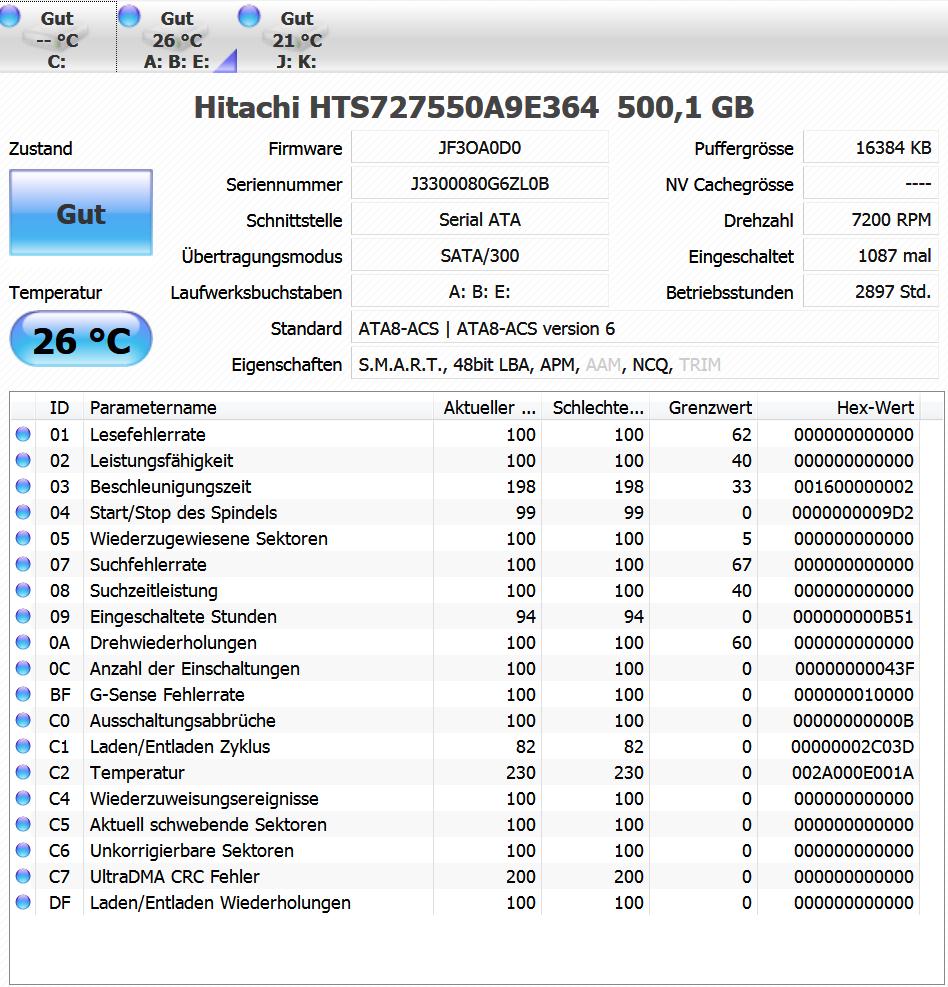
Task: Click the blue Gut health status button
Action: [81, 213]
